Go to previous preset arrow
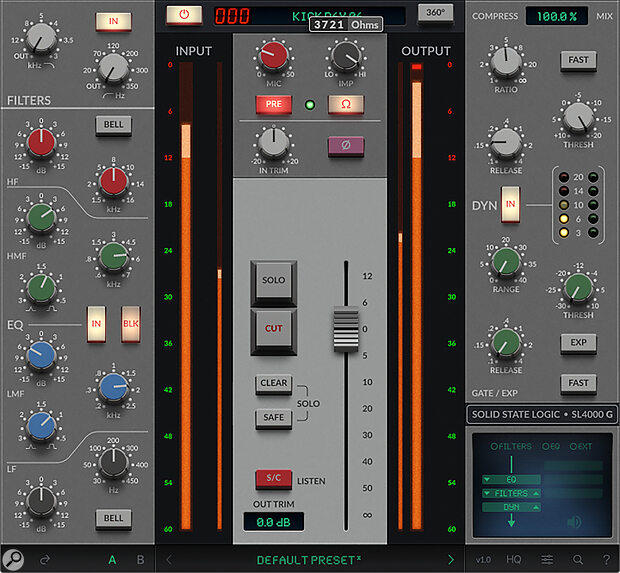Image resolution: width=620 pixels, height=573 pixels. click(x=169, y=560)
